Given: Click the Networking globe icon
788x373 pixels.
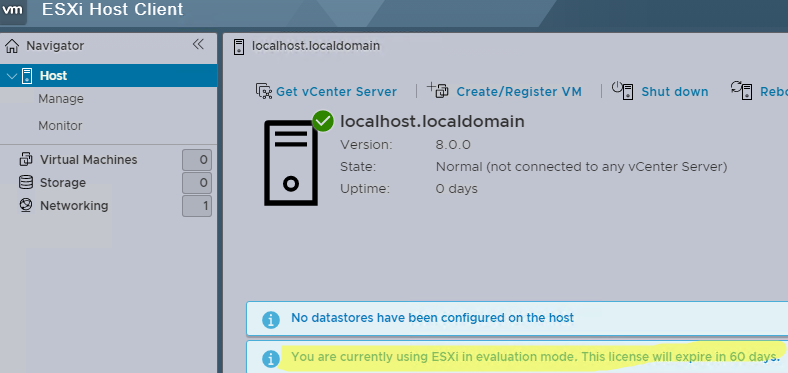Looking at the screenshot, I should click(26, 206).
